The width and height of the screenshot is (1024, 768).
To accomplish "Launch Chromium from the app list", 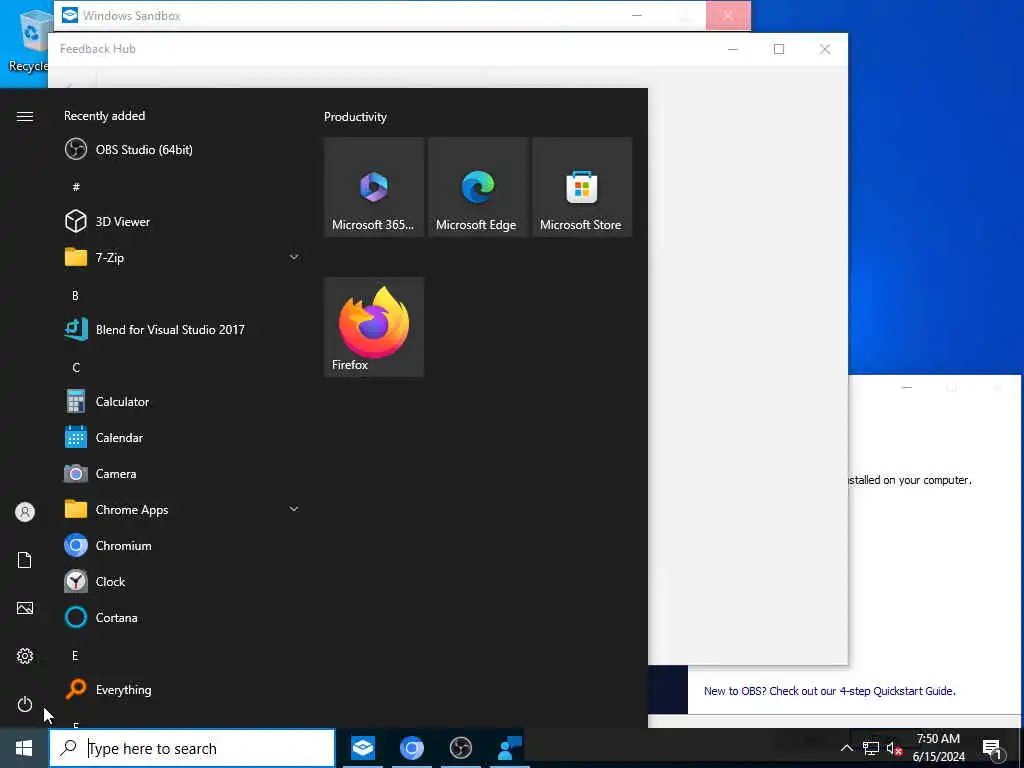I will click(182, 545).
